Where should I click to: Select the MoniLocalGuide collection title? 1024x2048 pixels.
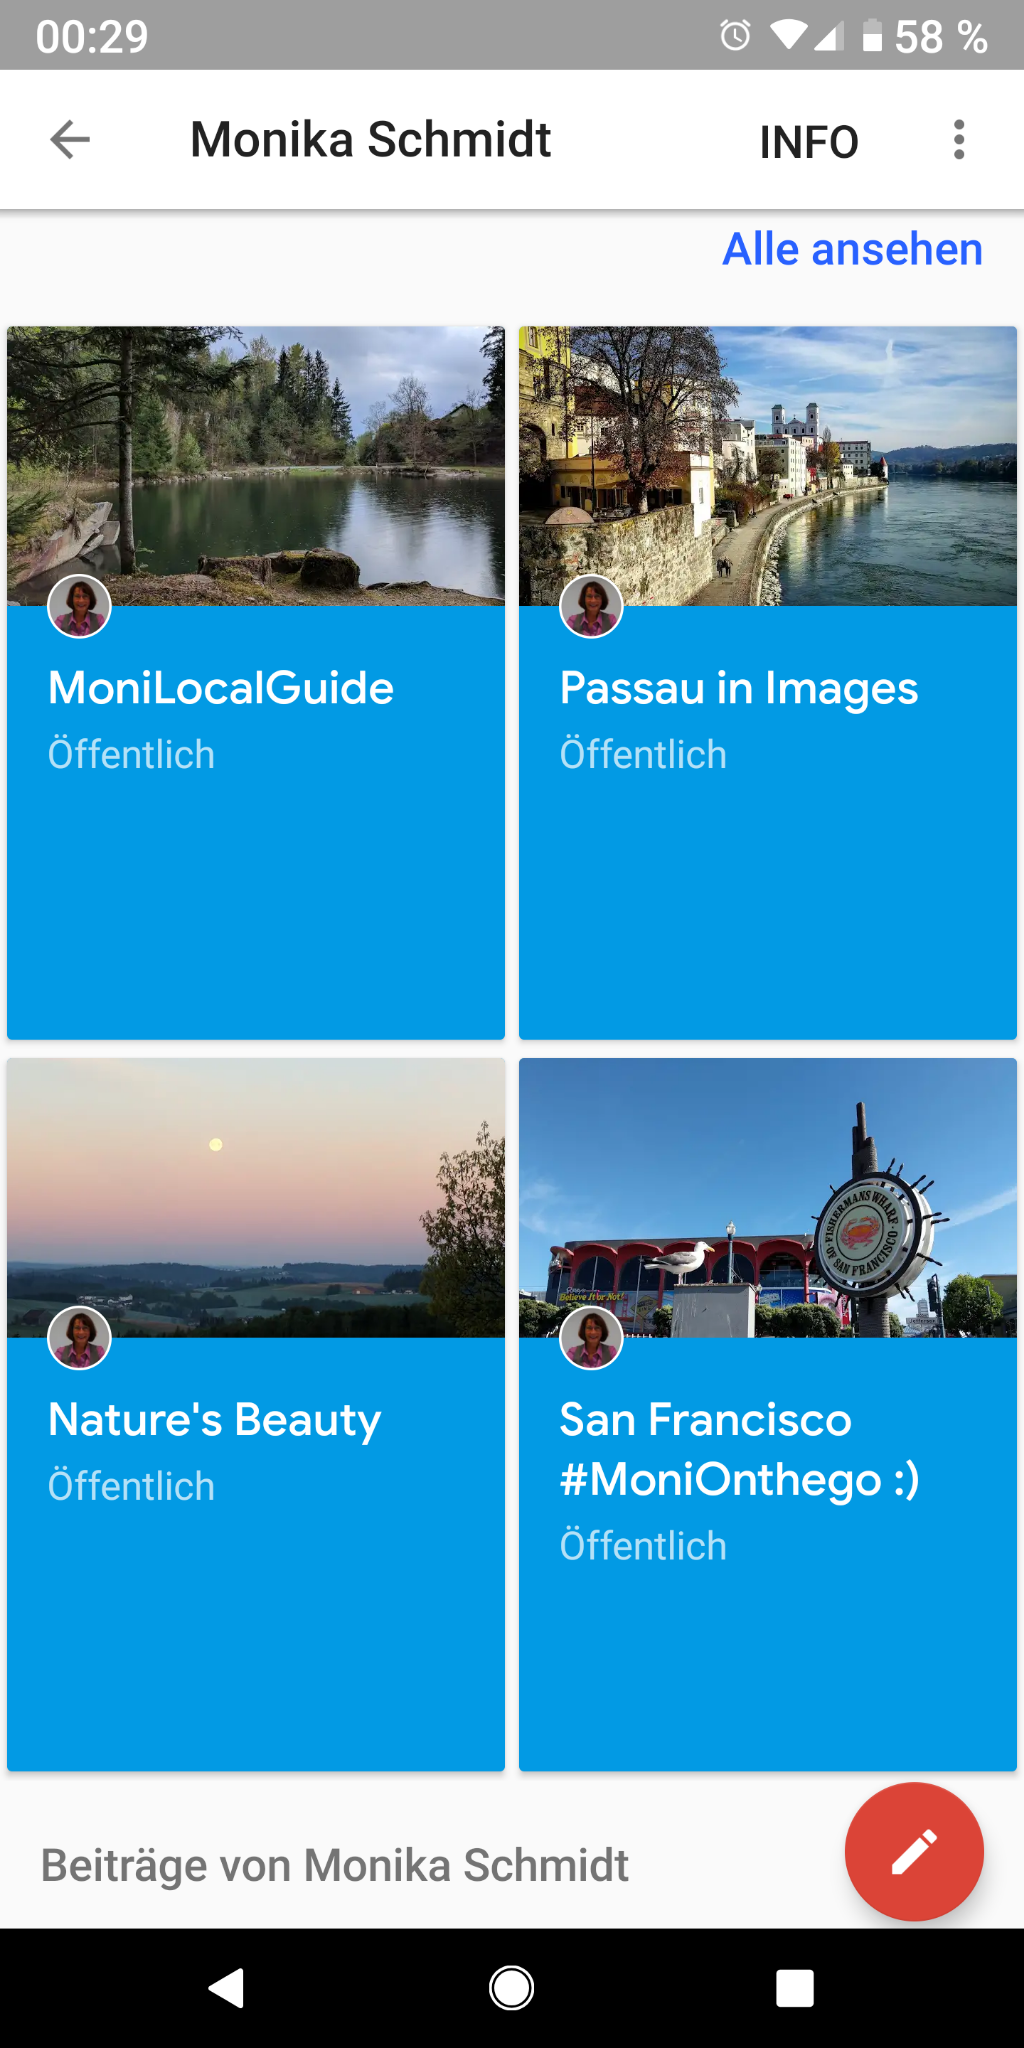[221, 688]
